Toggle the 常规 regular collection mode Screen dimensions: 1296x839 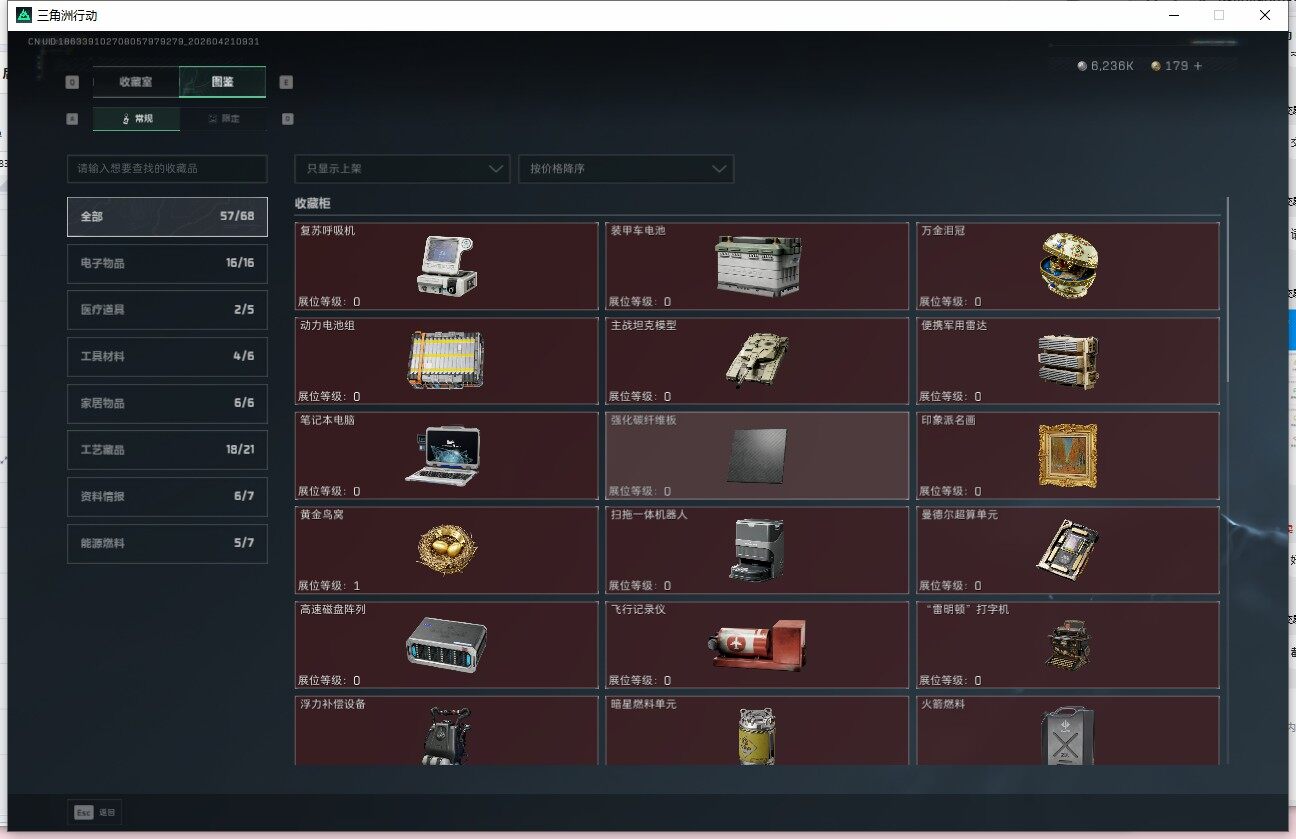pos(137,119)
